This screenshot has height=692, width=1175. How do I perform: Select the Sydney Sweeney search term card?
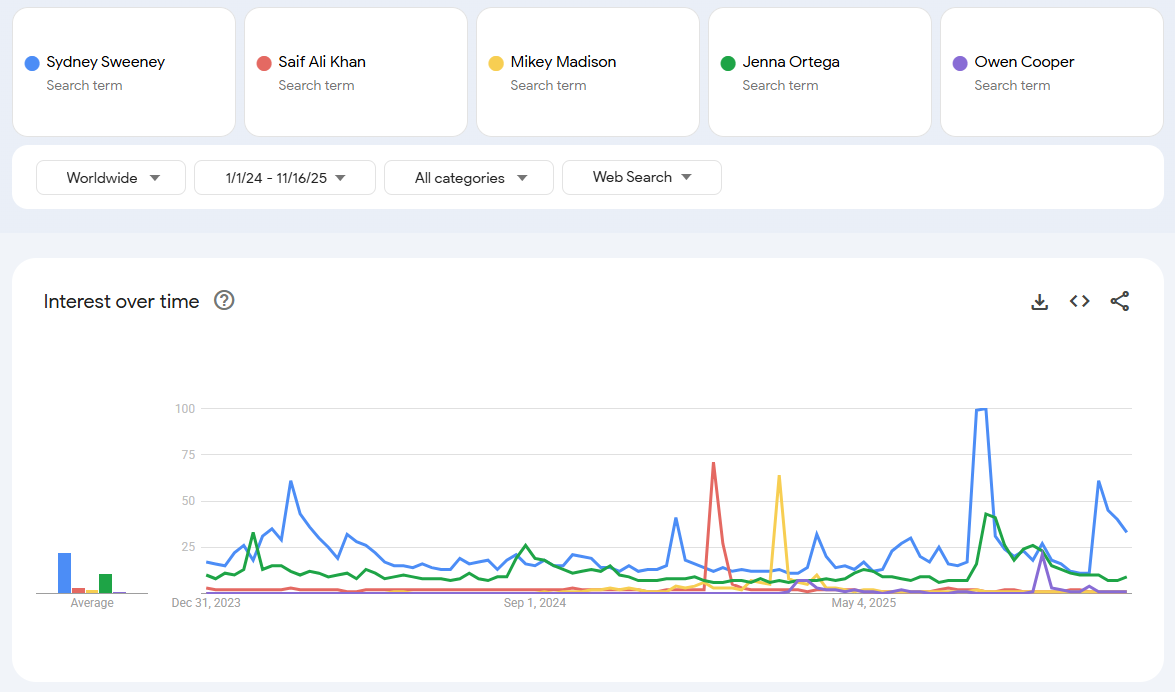tap(123, 72)
